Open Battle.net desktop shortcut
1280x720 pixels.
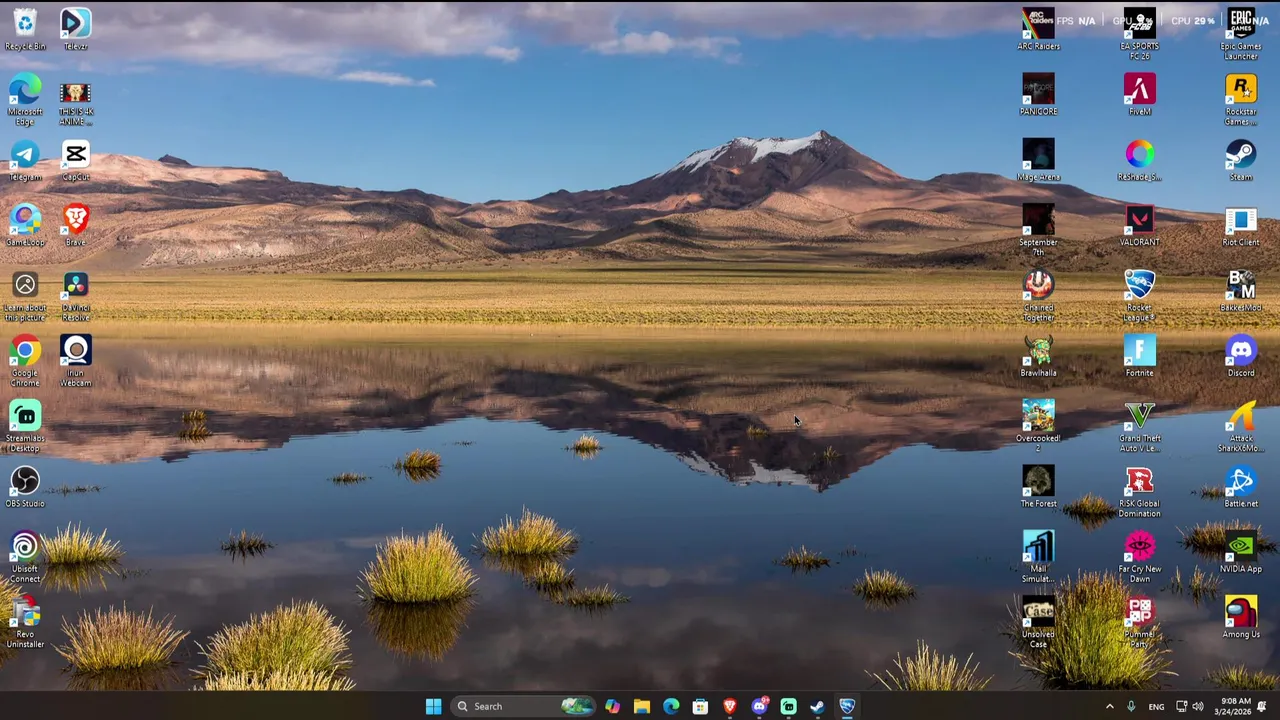click(1240, 487)
